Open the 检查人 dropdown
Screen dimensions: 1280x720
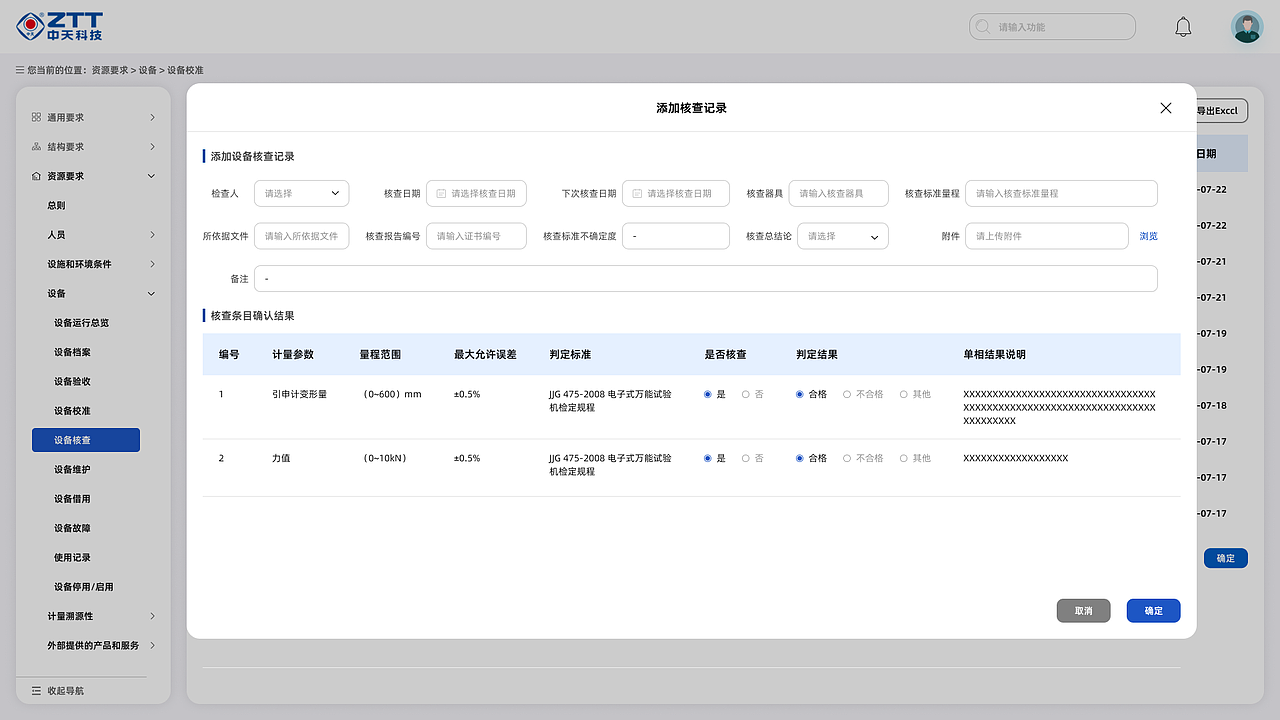[301, 193]
